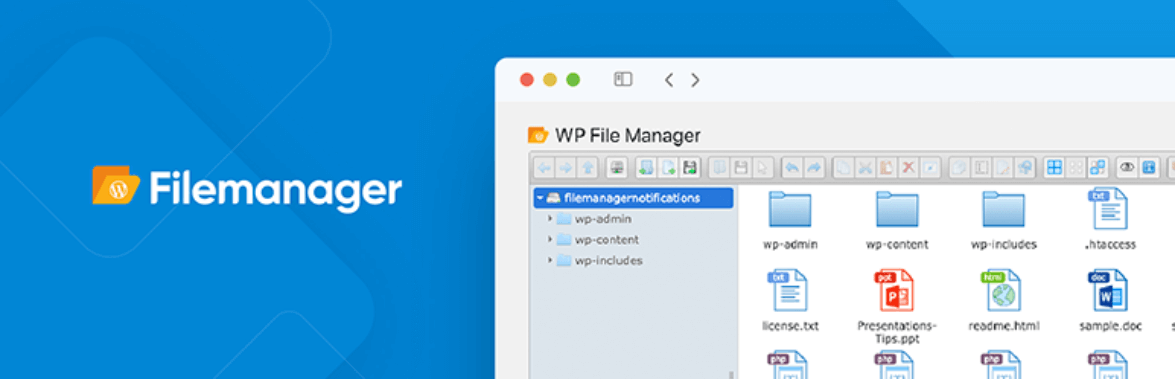This screenshot has height=379, width=1175.
Task: Toggle the eye Preview icon
Action: coord(1127,168)
